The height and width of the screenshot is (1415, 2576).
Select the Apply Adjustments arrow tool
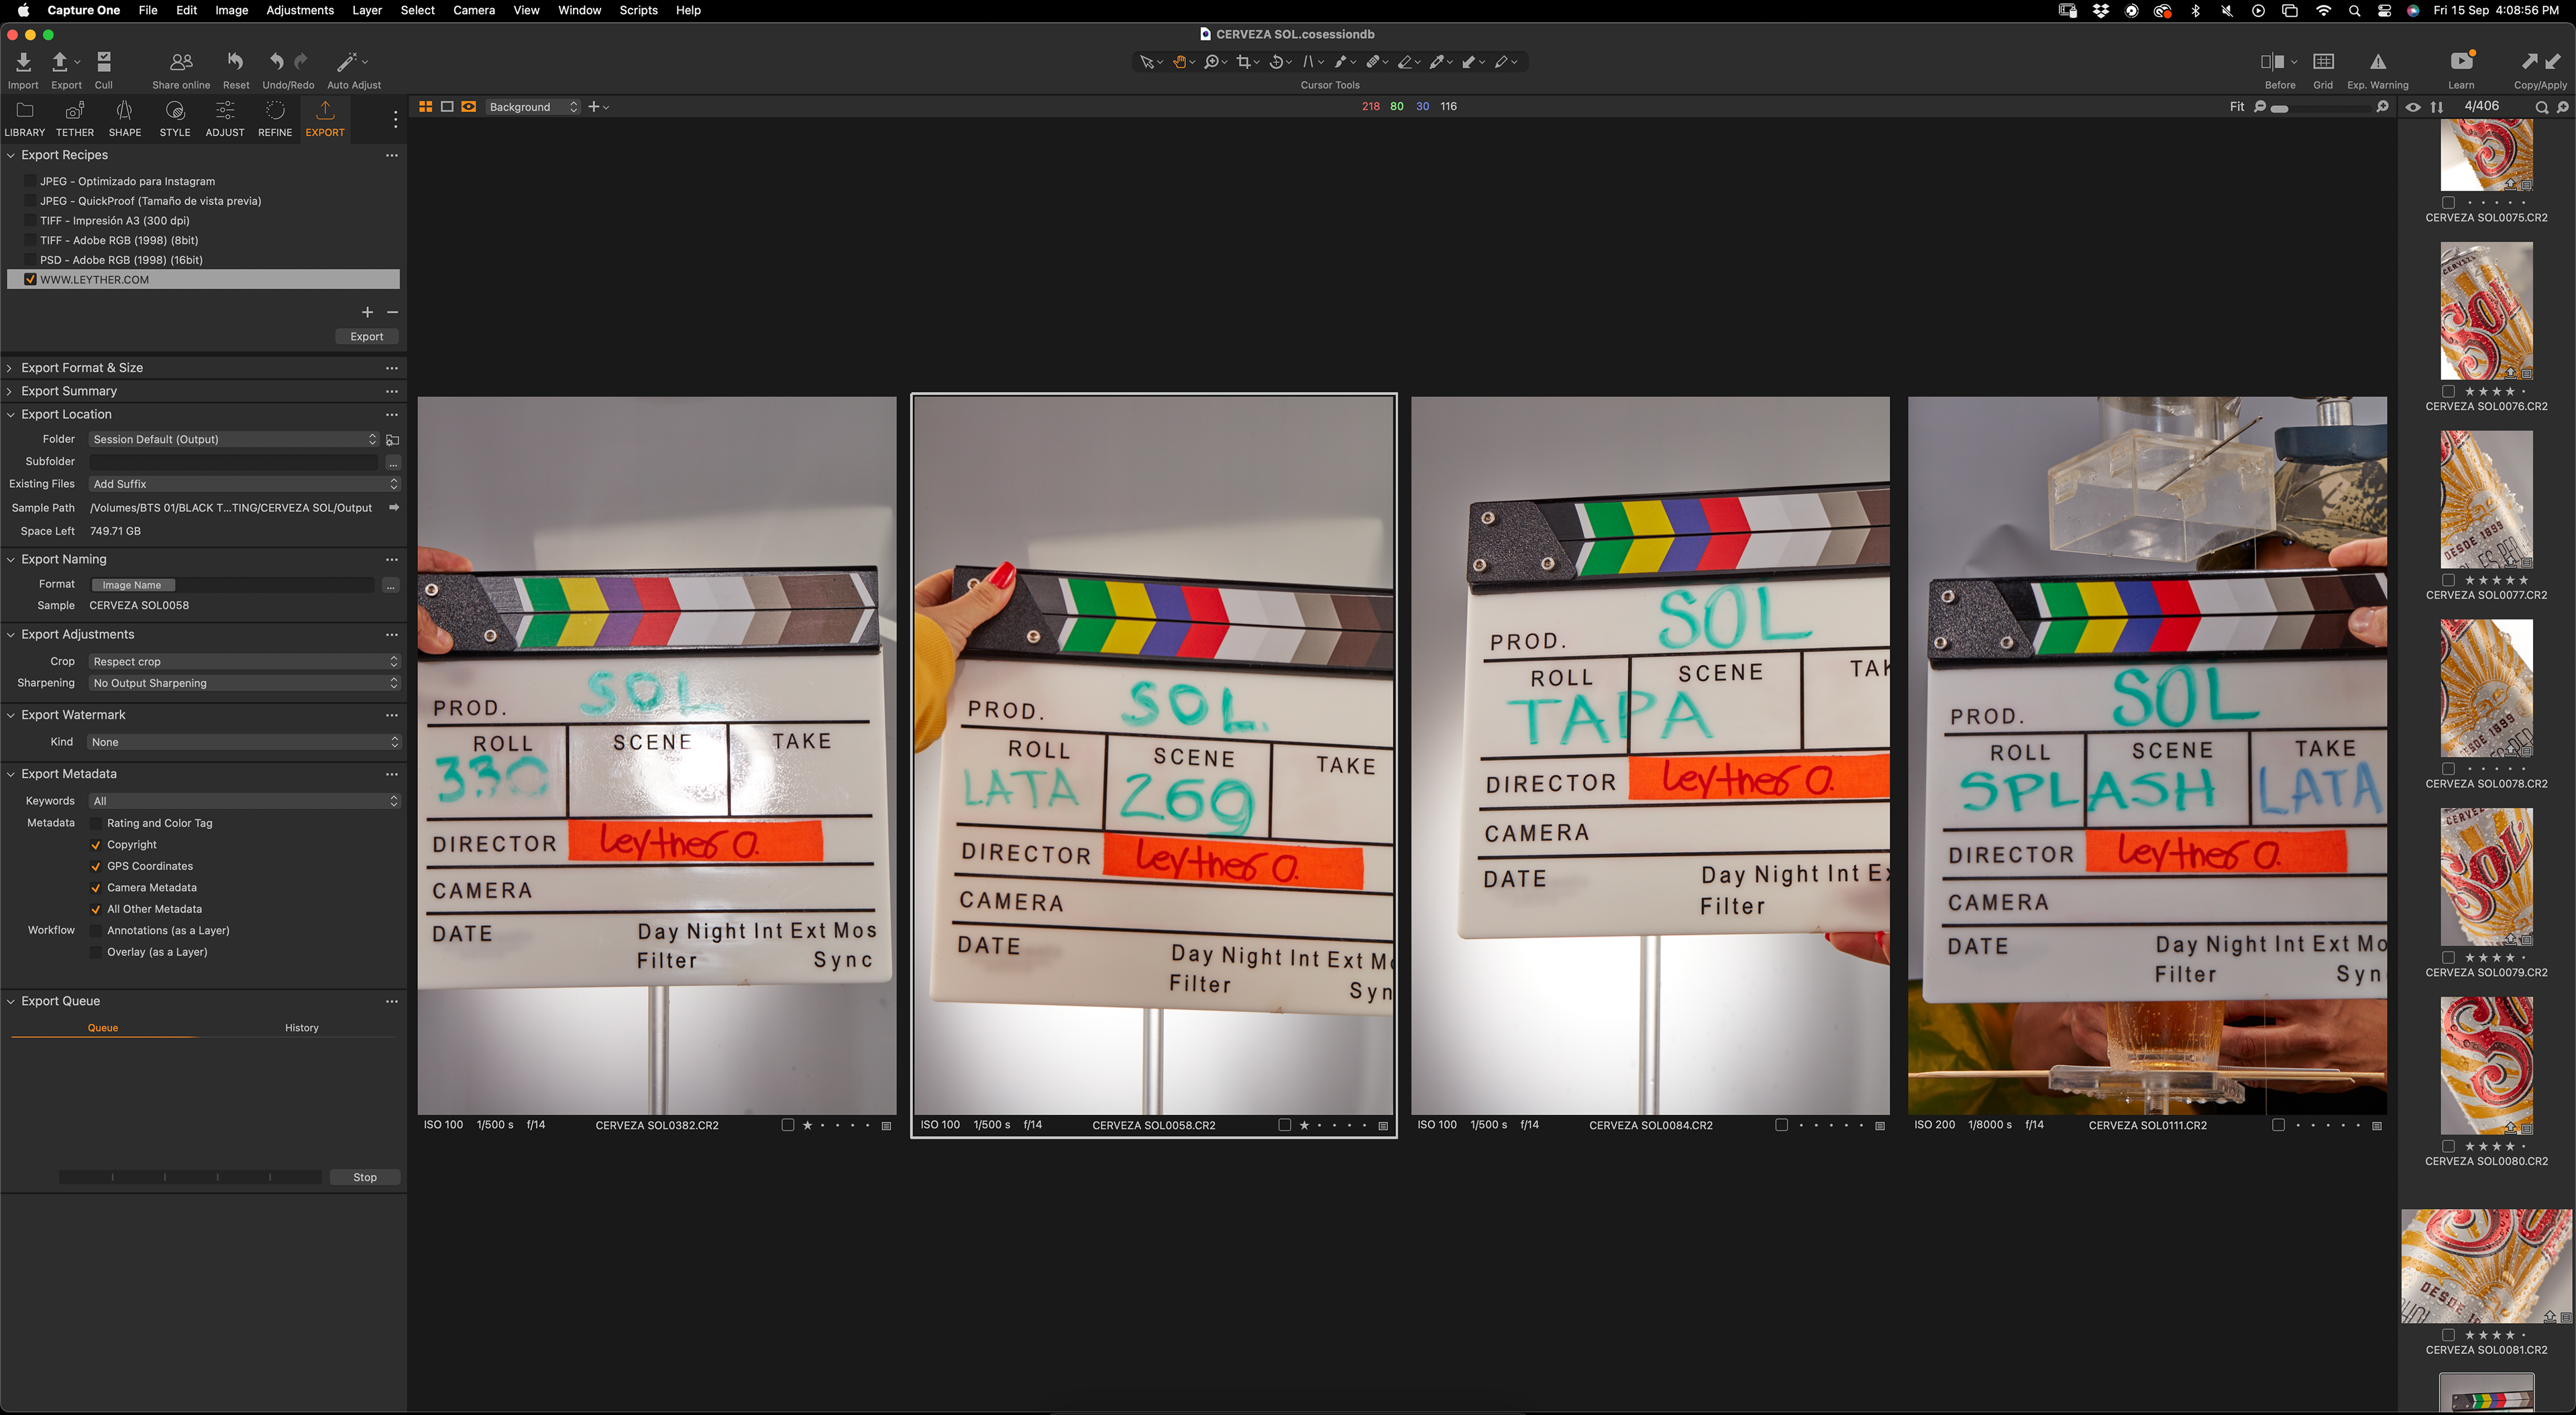coord(1469,62)
